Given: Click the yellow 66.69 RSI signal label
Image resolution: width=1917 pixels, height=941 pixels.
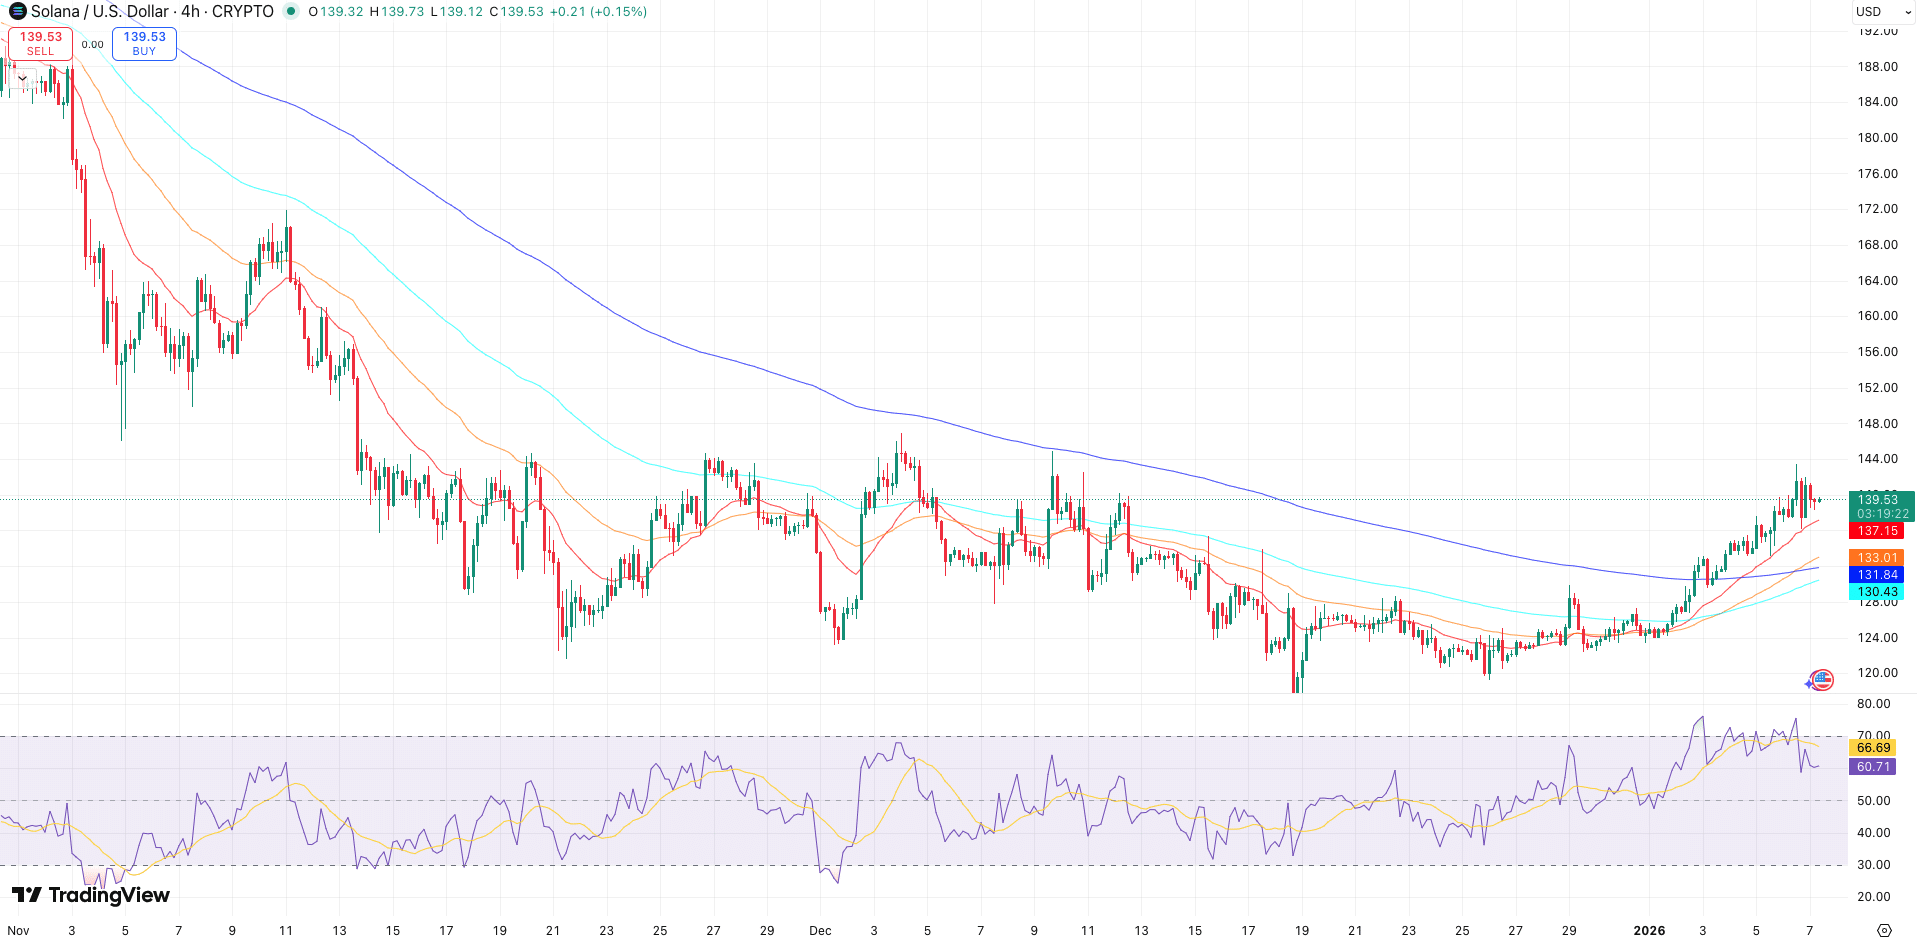Looking at the screenshot, I should [x=1872, y=747].
